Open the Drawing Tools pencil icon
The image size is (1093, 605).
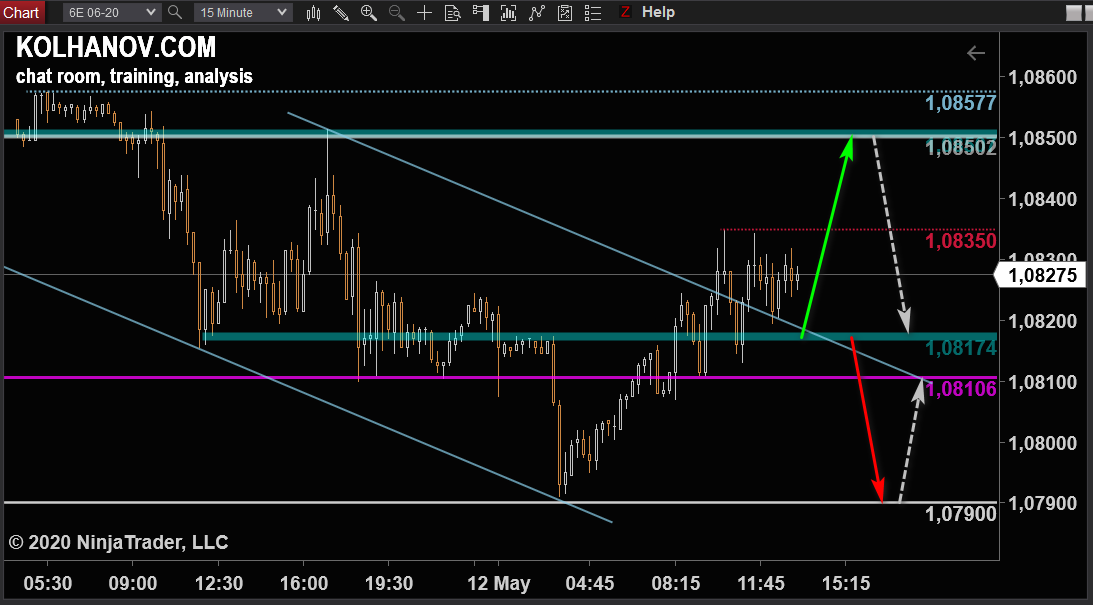[x=341, y=13]
